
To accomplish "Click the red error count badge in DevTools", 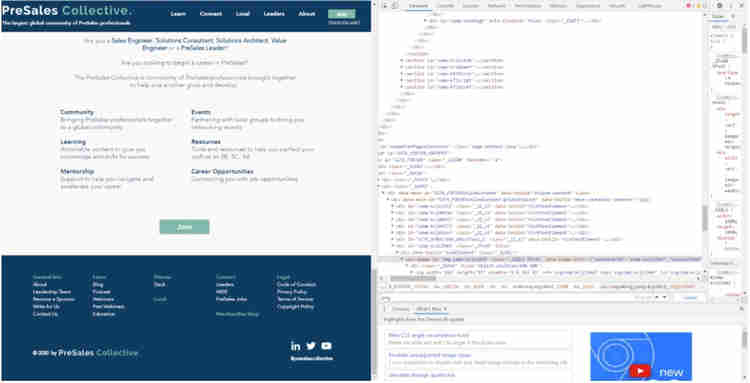I will (x=689, y=6).
